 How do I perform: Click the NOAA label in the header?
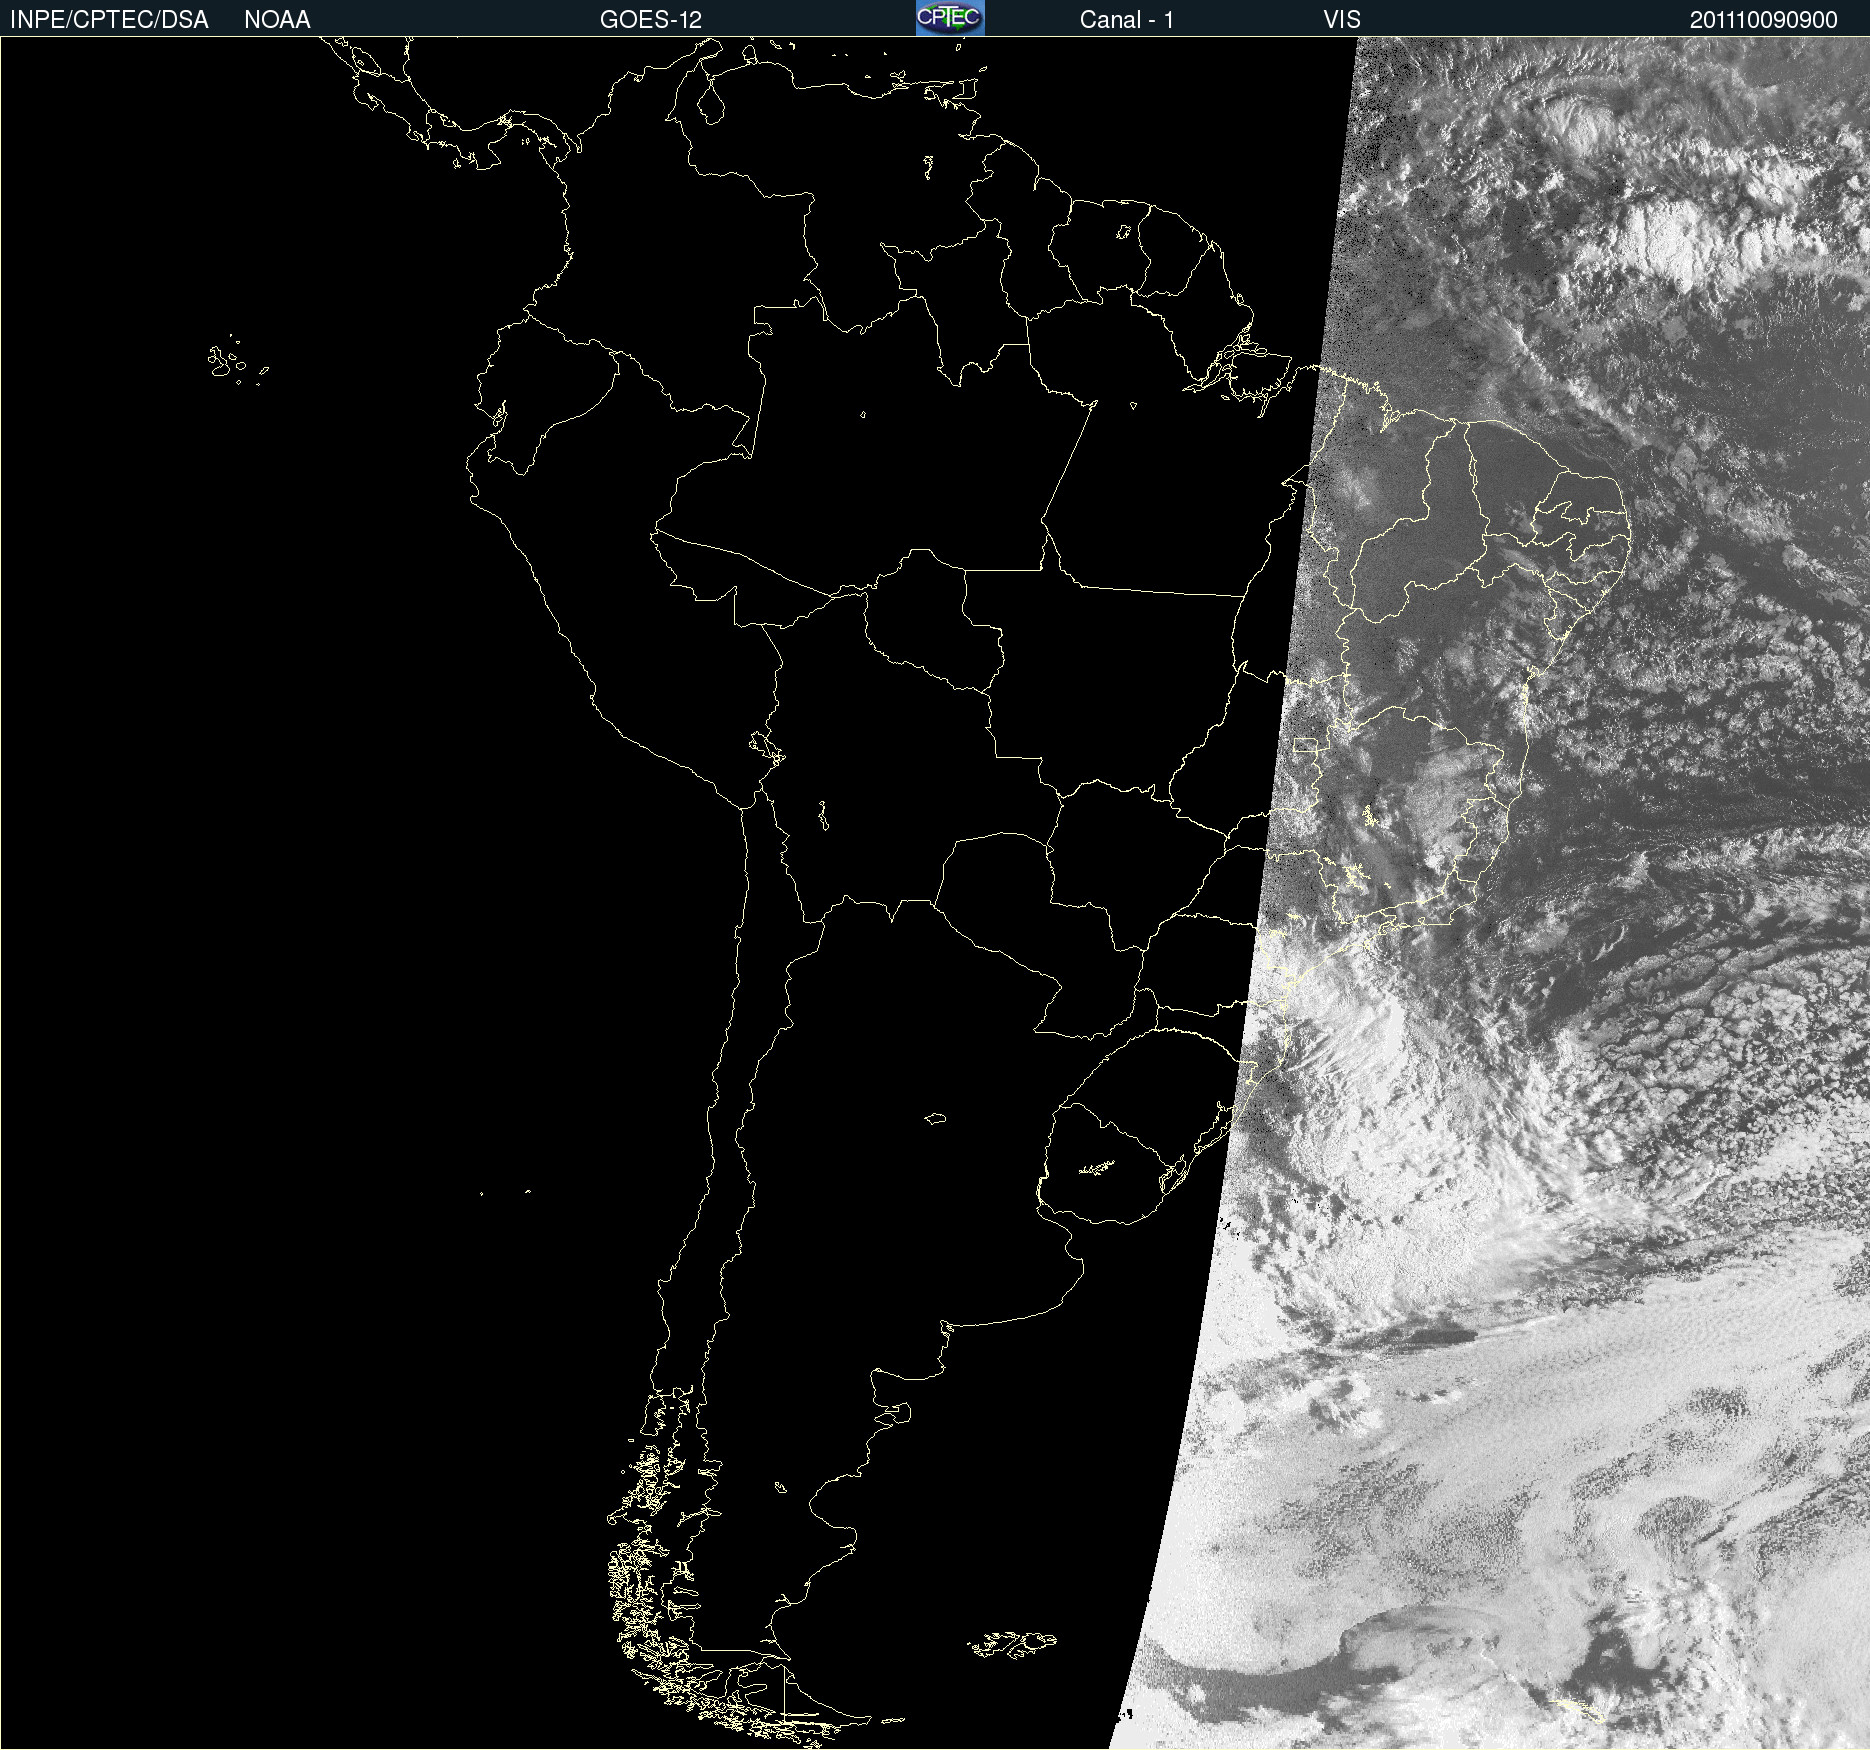coord(277,20)
